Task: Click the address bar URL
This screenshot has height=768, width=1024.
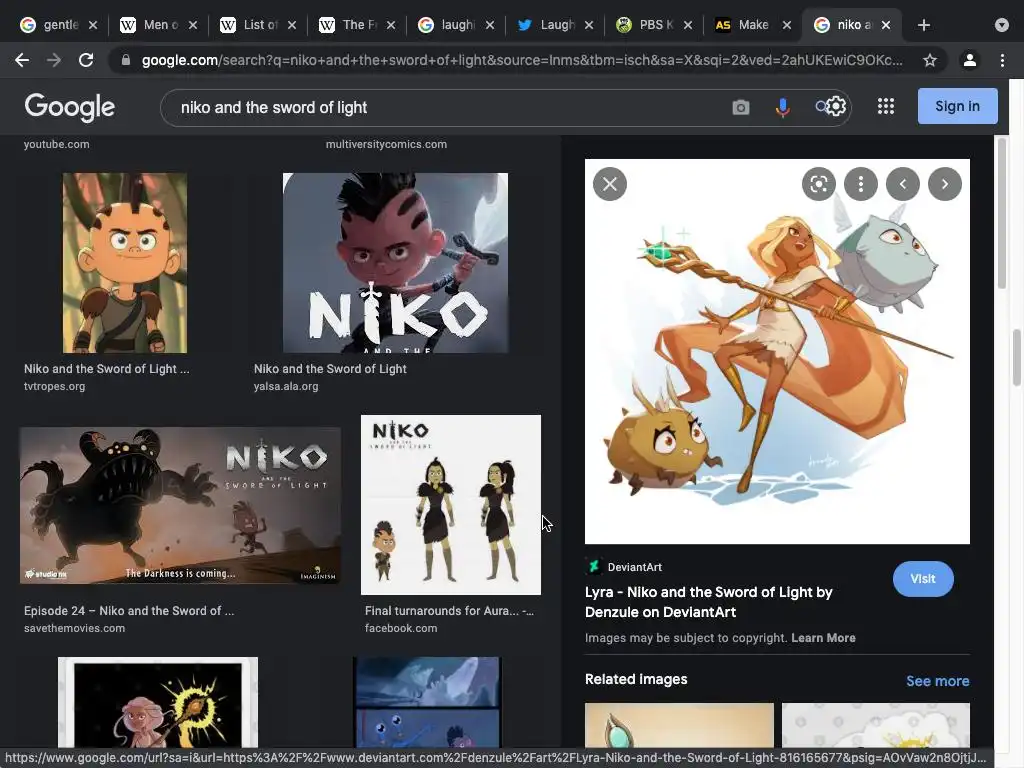Action: pyautogui.click(x=522, y=60)
